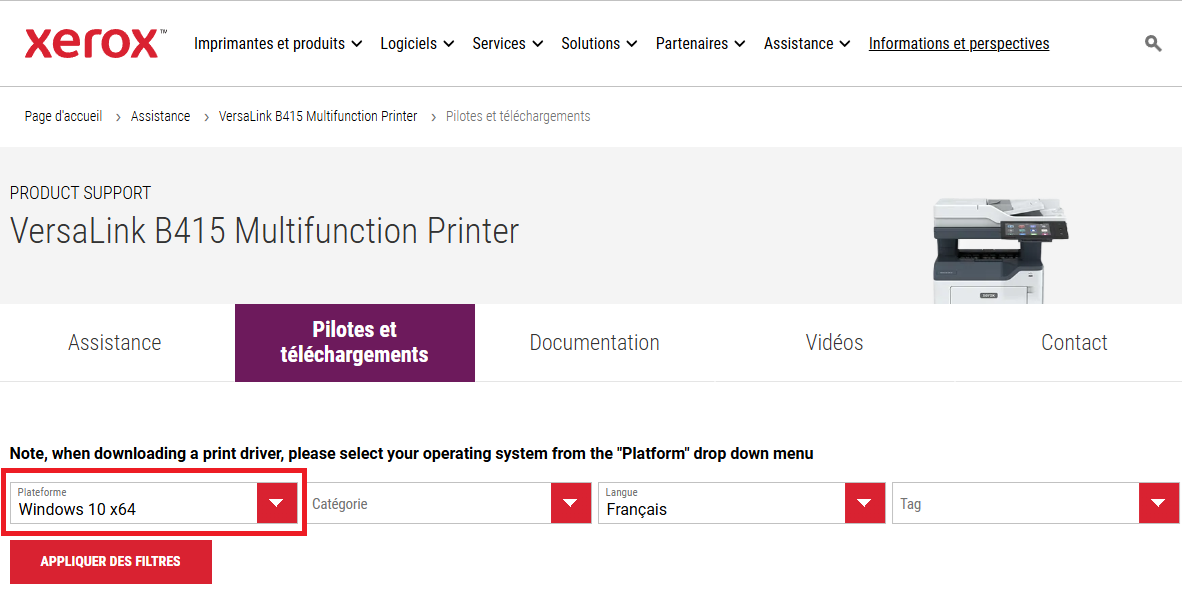The width and height of the screenshot is (1182, 595).
Task: Open the Partenaires menu
Action: 700,44
